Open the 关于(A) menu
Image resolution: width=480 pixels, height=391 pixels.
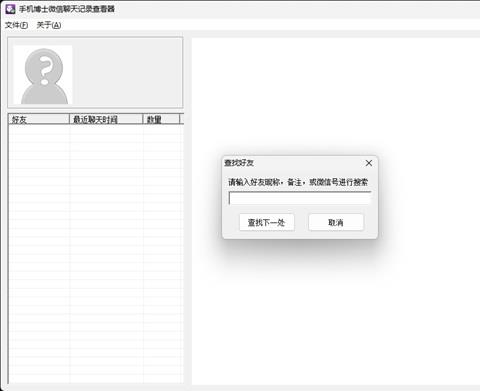tap(49, 25)
